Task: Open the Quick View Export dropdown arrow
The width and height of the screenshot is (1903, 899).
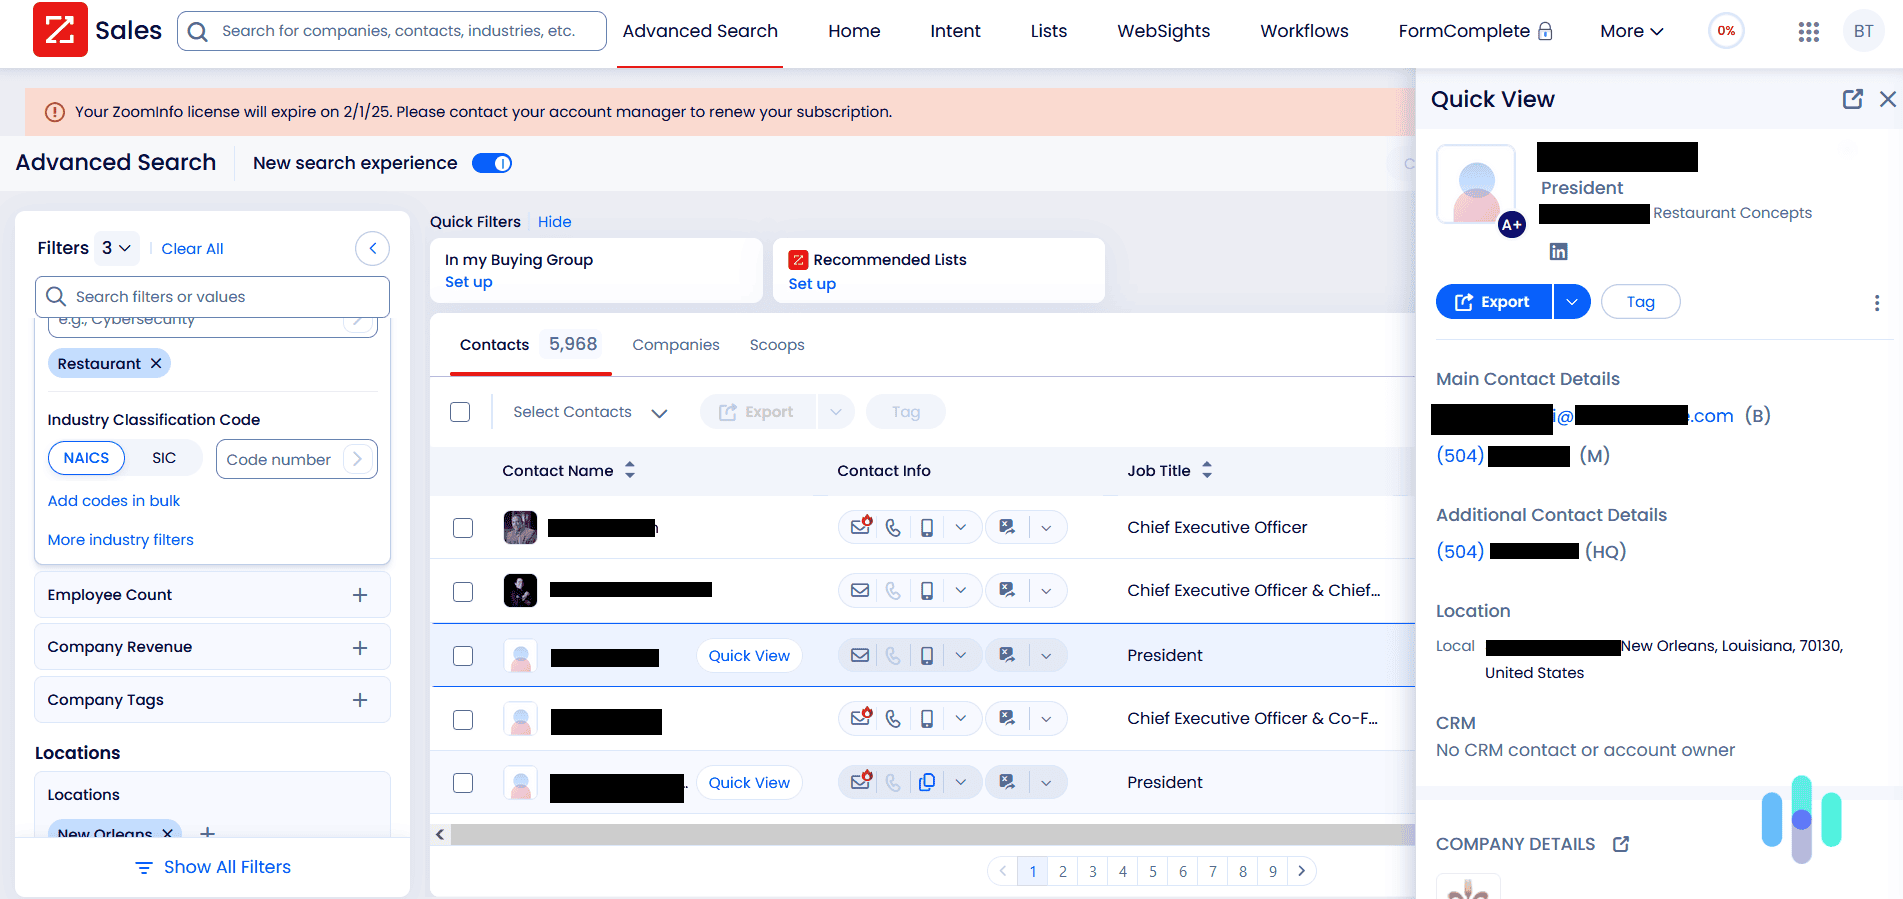Action: pyautogui.click(x=1572, y=302)
